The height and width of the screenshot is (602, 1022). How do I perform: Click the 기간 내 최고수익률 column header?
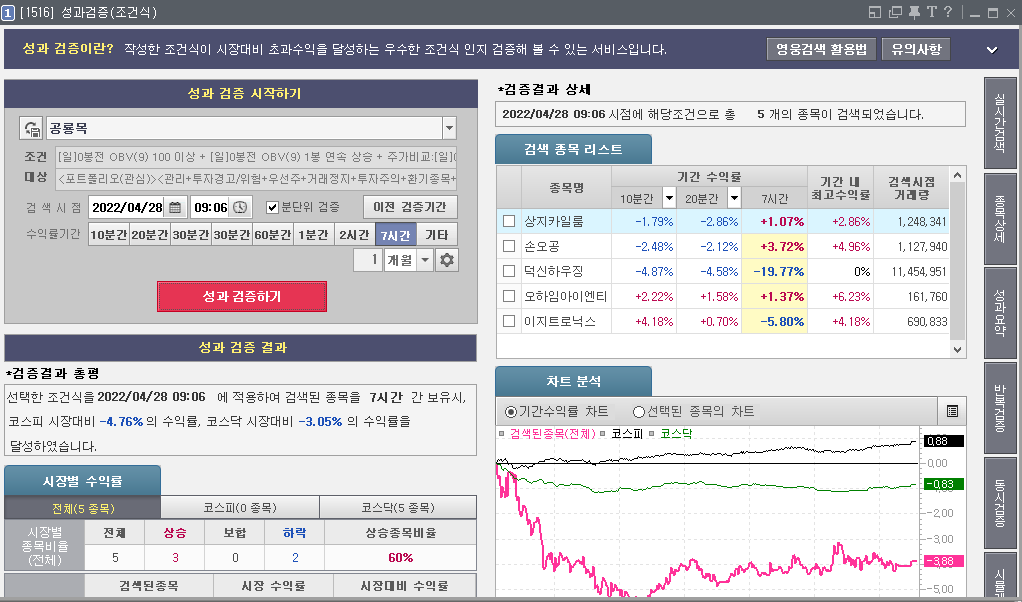coord(840,188)
